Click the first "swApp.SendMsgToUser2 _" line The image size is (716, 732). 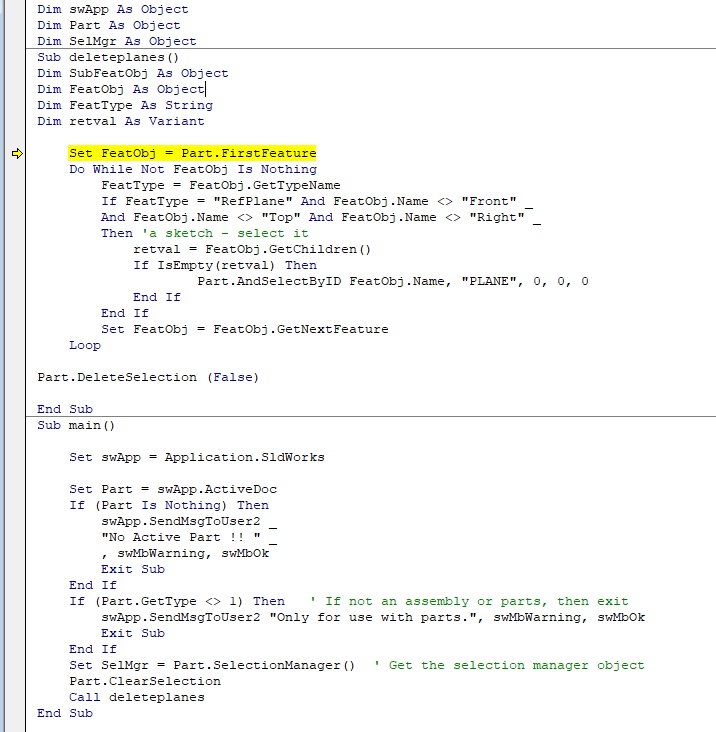pyautogui.click(x=189, y=521)
